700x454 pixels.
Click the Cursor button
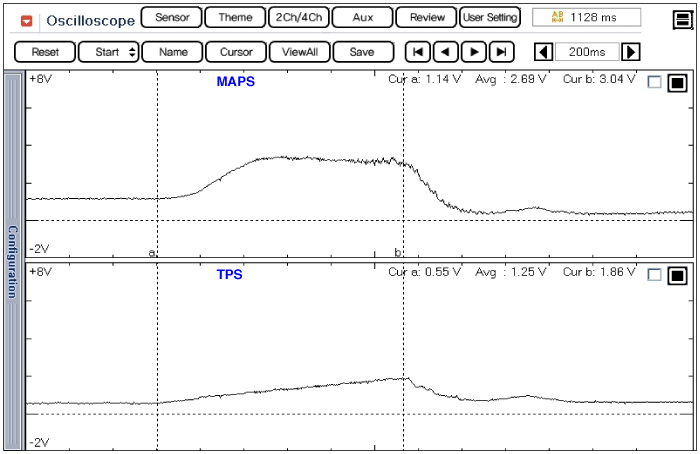click(x=236, y=52)
